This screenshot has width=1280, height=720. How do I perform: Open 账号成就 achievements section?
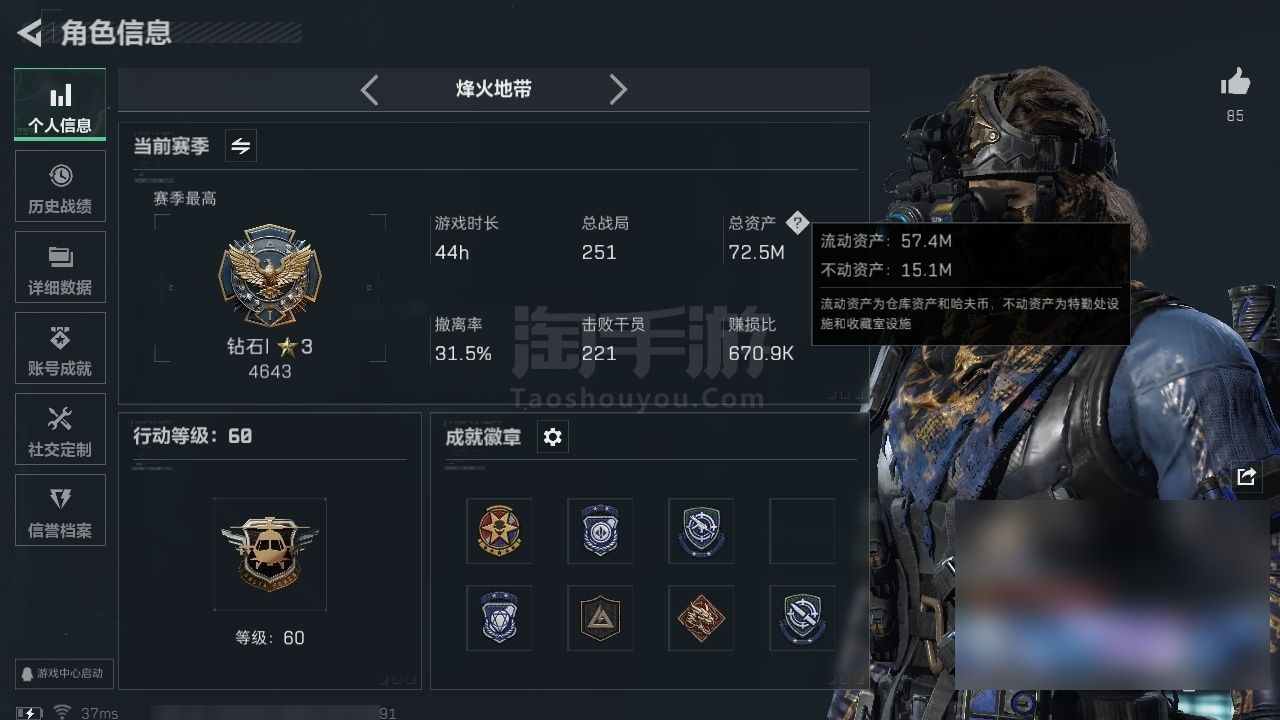pos(60,348)
